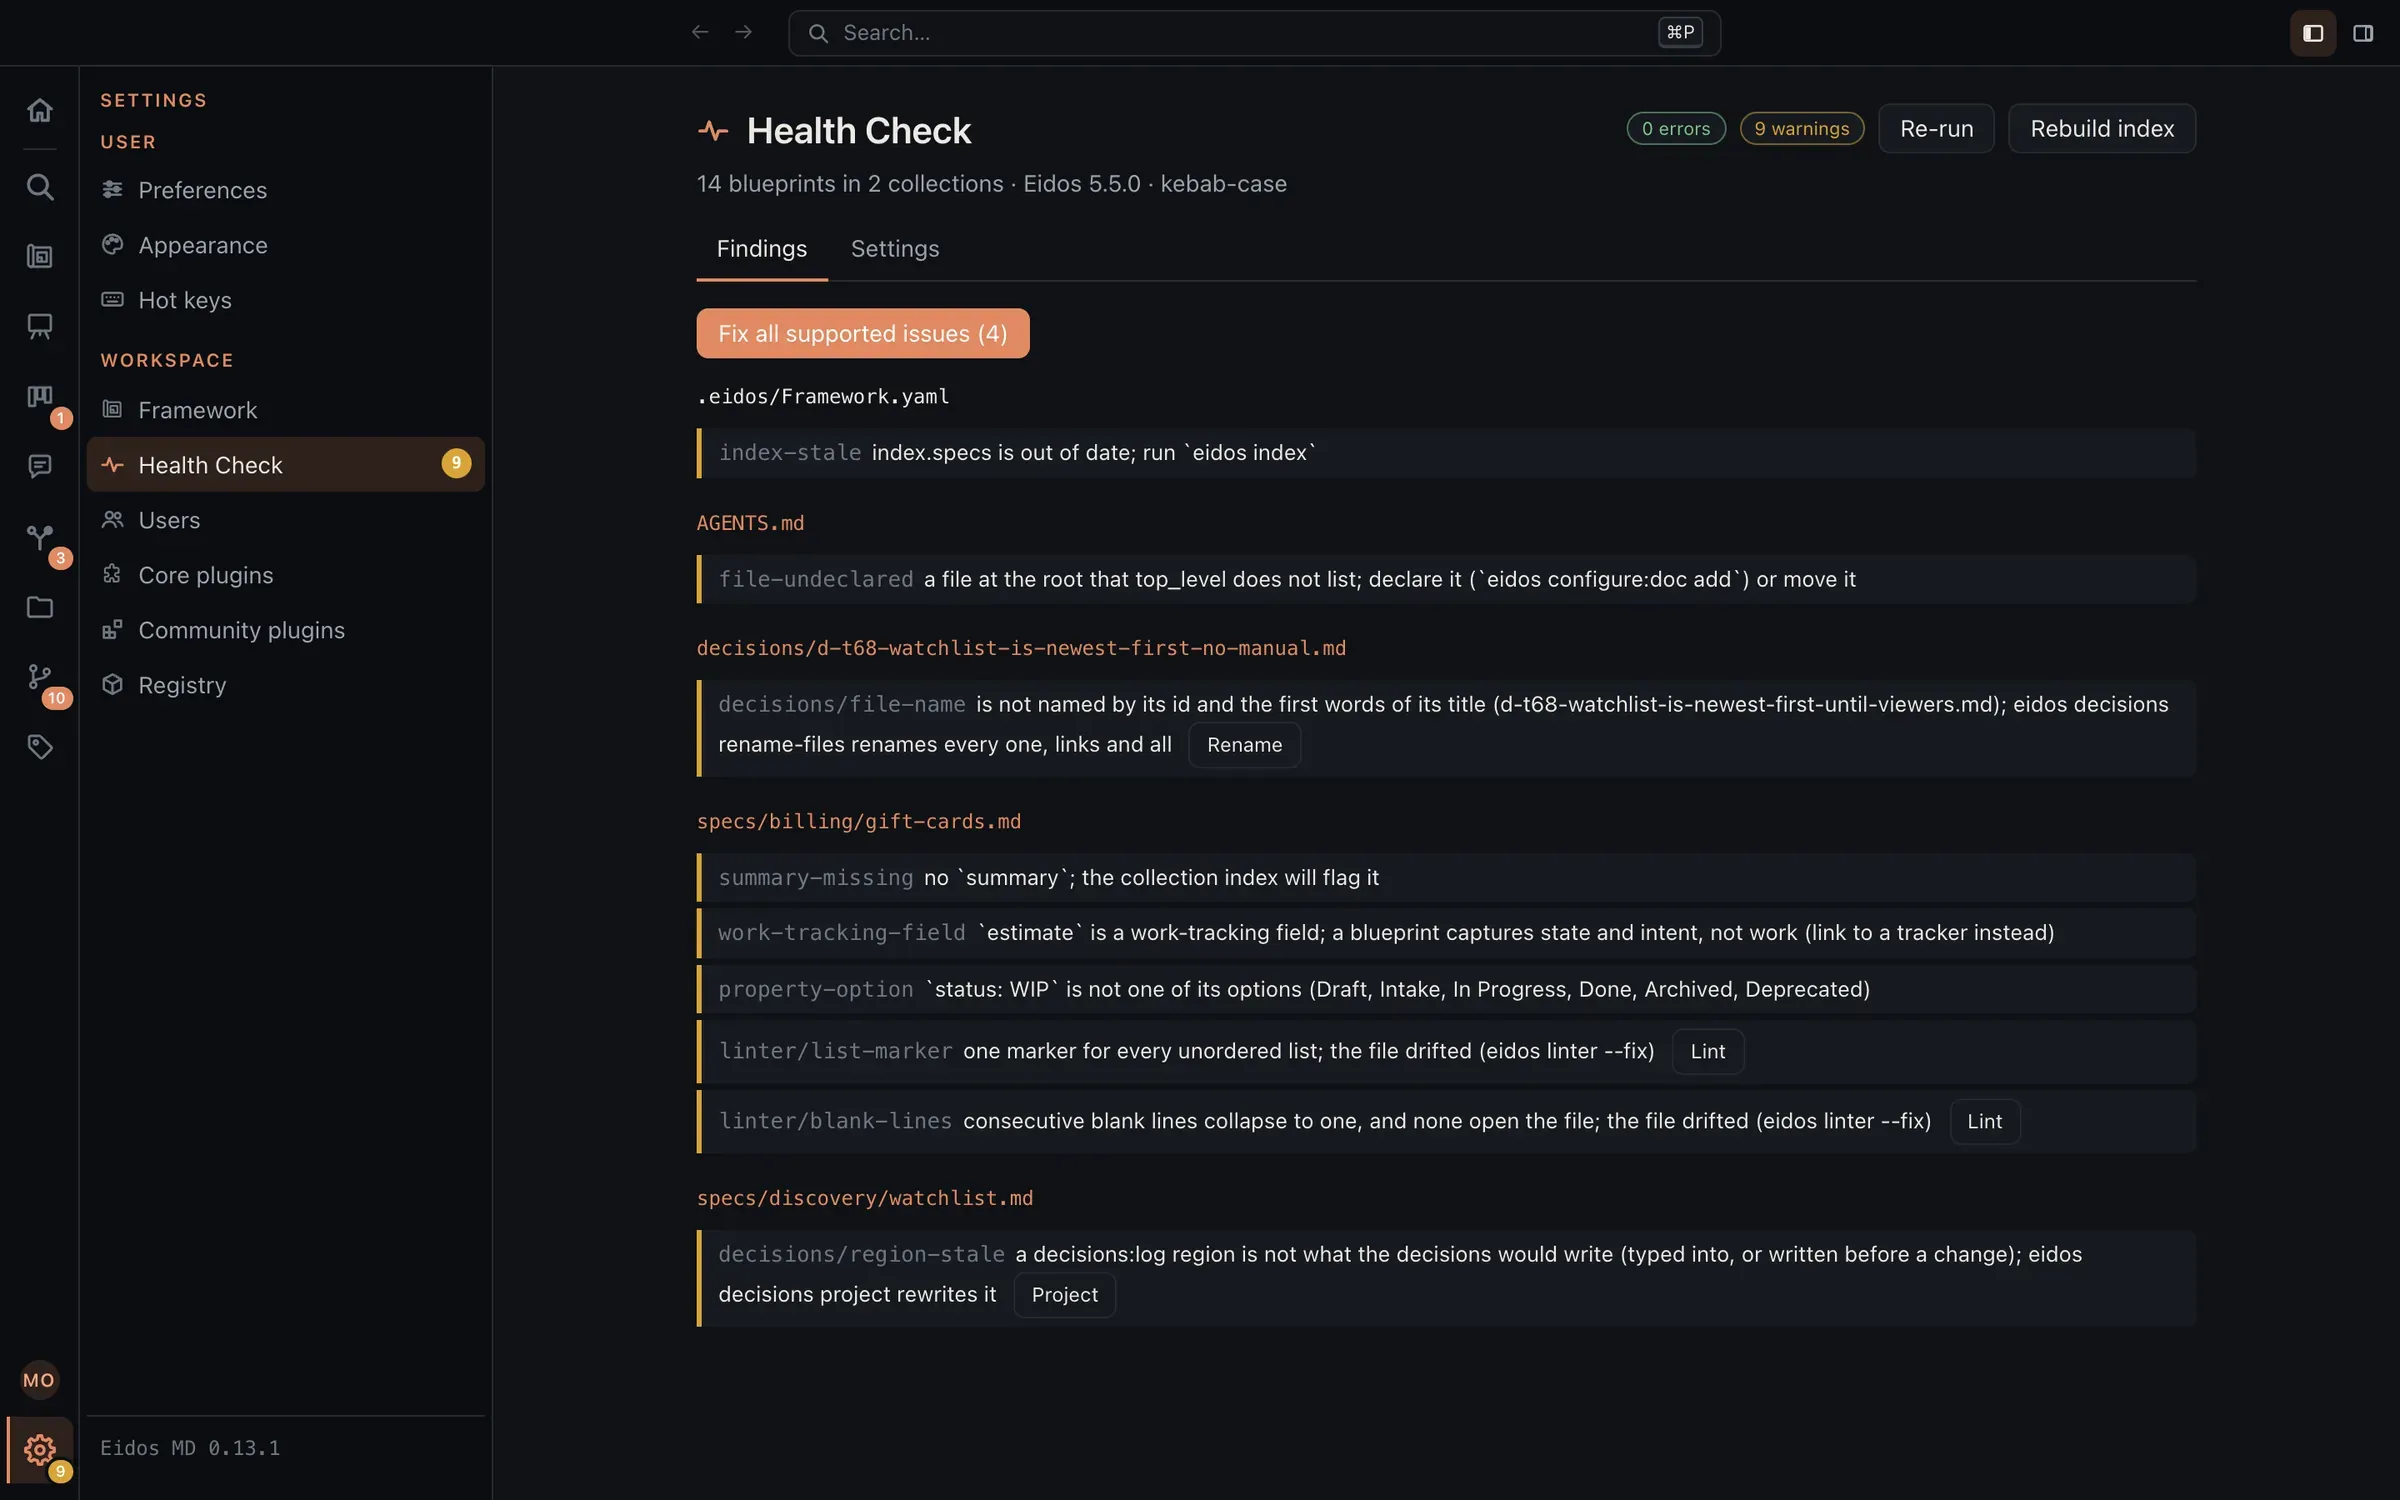Open the blueprints library icon in rail
The width and height of the screenshot is (2400, 1500).
pyautogui.click(x=39, y=257)
